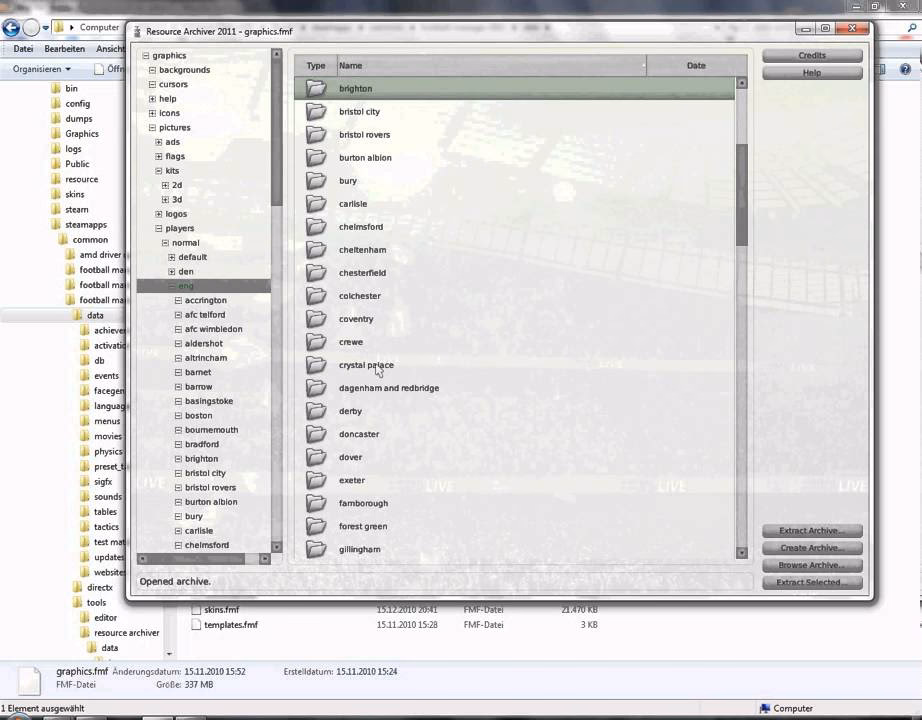
Task: Select skins.fmf file icon in Explorer
Action: click(196, 609)
